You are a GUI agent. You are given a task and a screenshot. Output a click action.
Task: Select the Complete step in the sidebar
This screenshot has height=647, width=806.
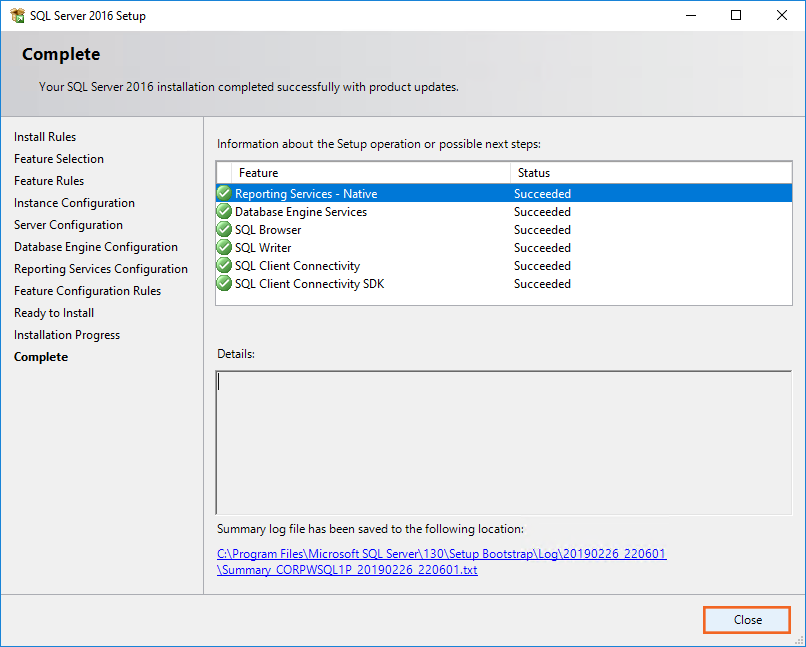click(x=41, y=357)
